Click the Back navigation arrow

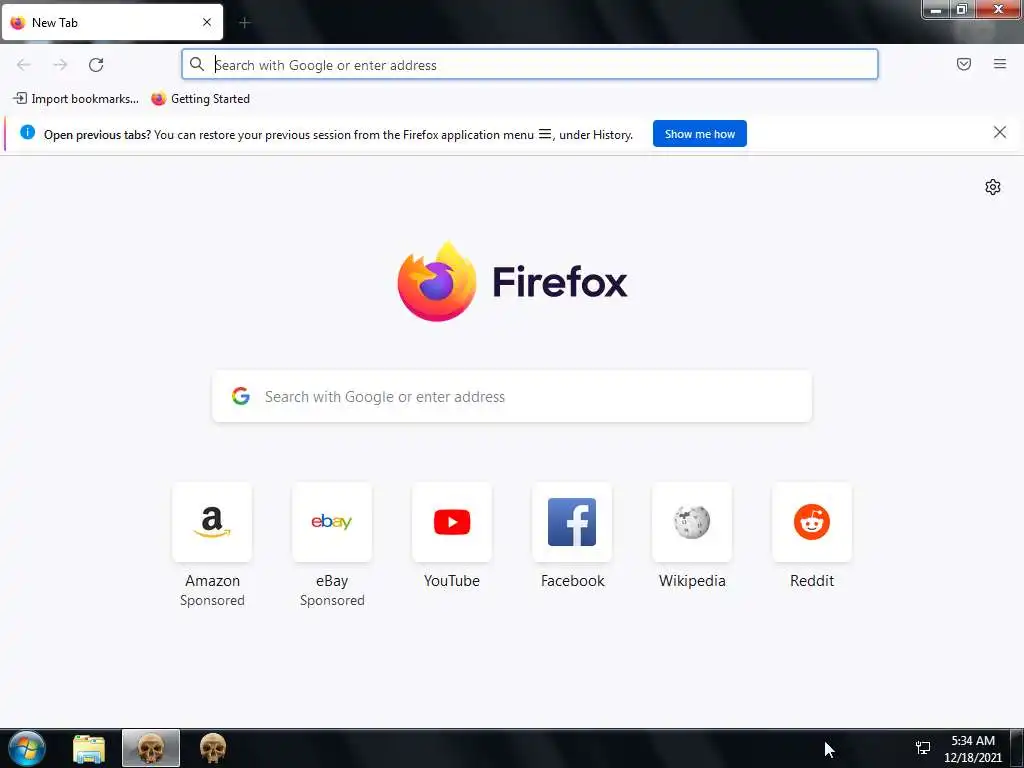[x=24, y=65]
